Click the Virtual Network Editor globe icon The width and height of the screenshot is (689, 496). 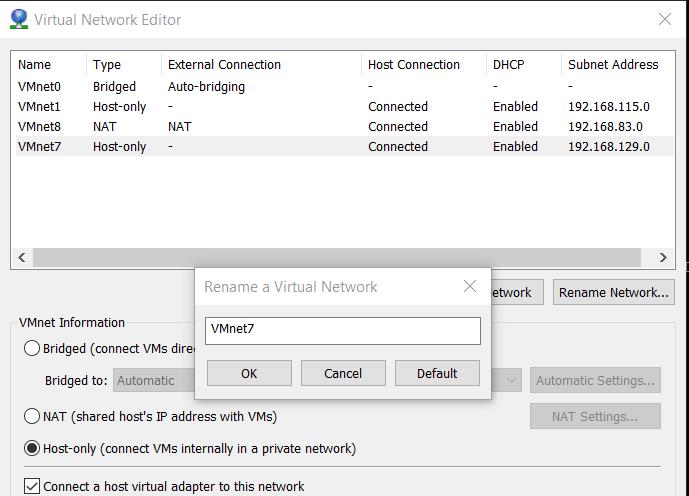[x=18, y=19]
